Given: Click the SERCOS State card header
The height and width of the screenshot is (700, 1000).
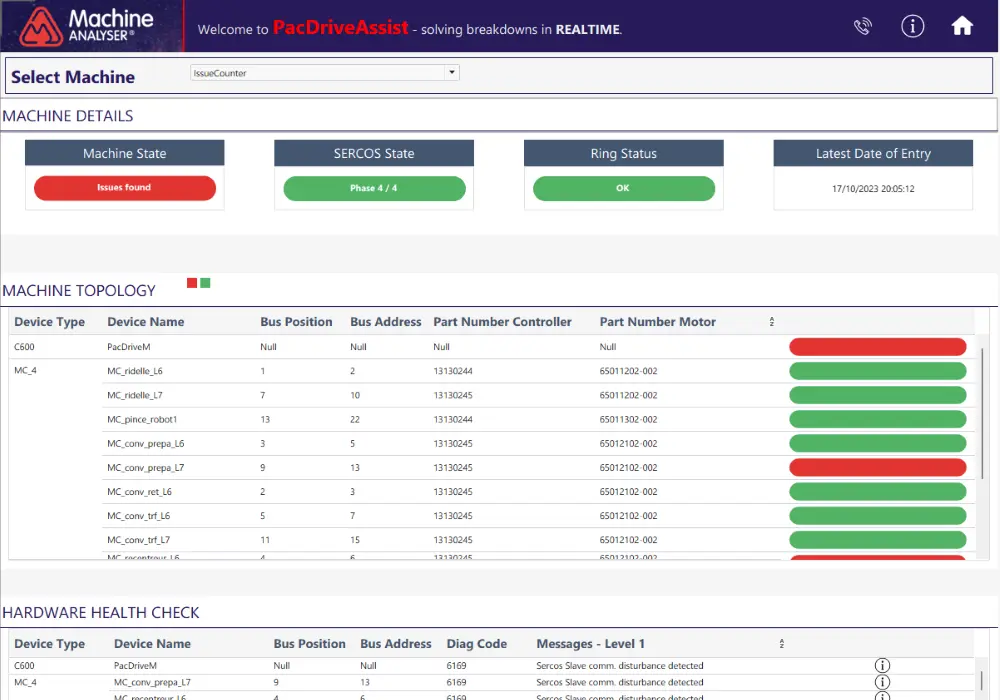Looking at the screenshot, I should 374,153.
